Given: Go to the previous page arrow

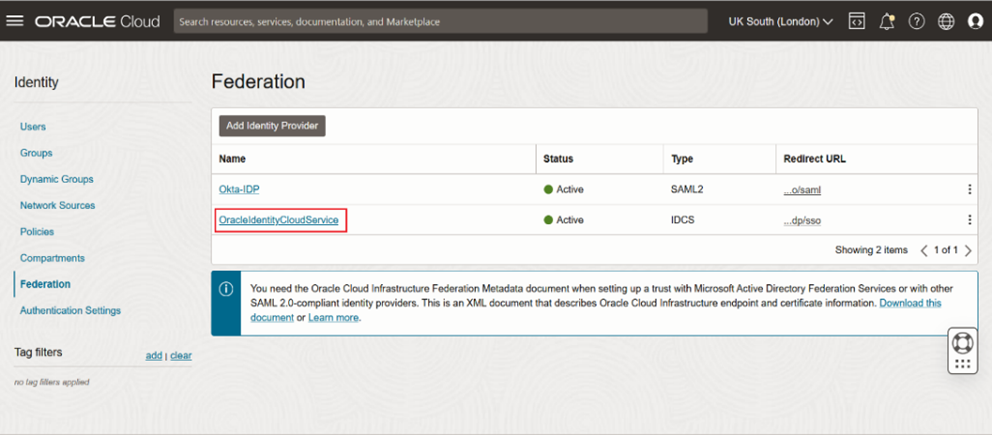Looking at the screenshot, I should (924, 250).
